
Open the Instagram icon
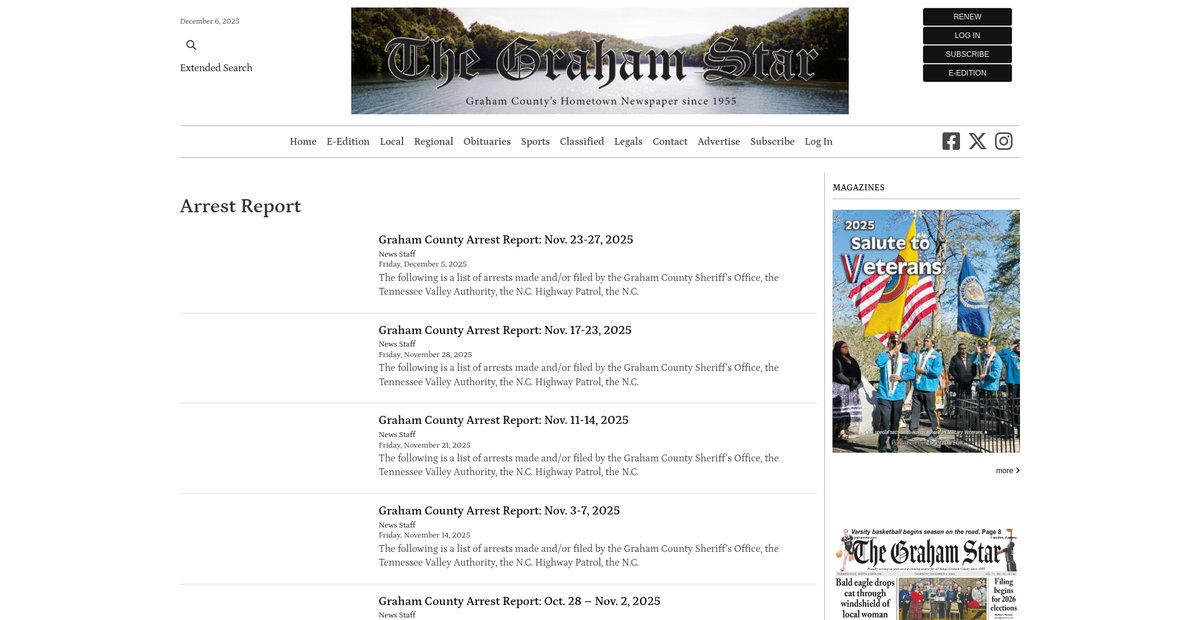point(1004,141)
